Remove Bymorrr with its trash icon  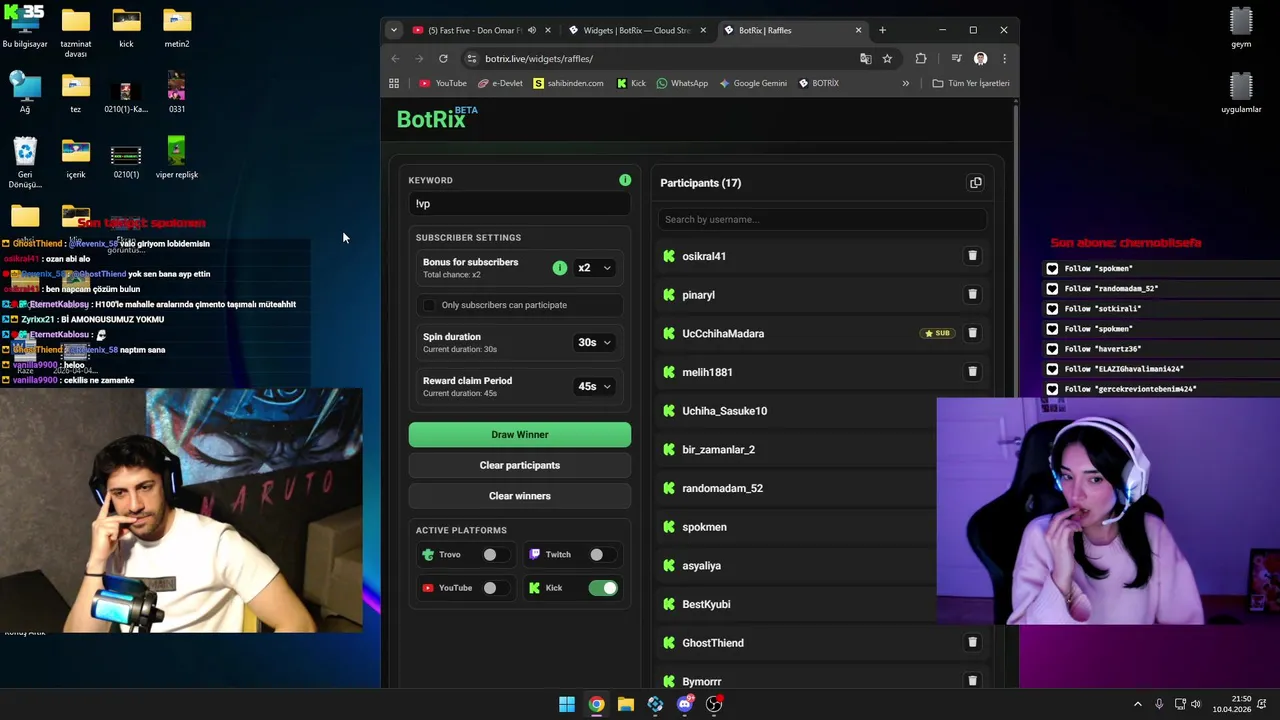point(972,681)
